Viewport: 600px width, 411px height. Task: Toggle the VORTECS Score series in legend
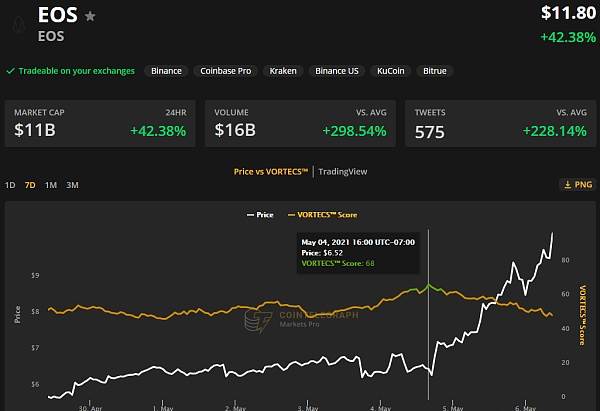point(323,215)
